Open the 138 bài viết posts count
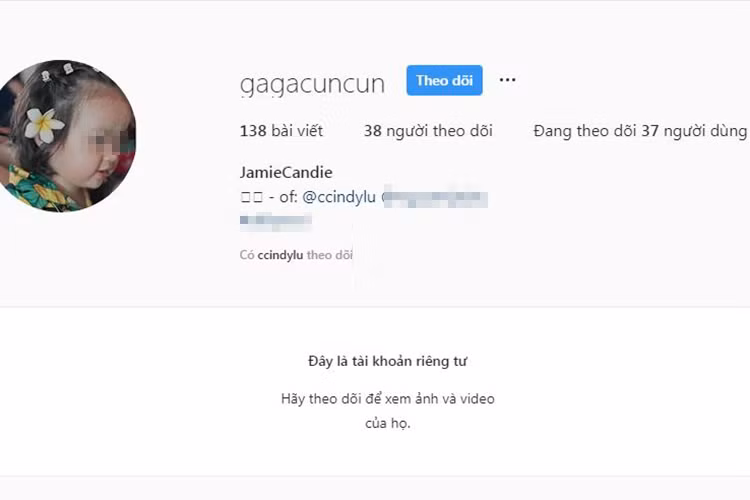The height and width of the screenshot is (500, 750). pyautogui.click(x=281, y=131)
